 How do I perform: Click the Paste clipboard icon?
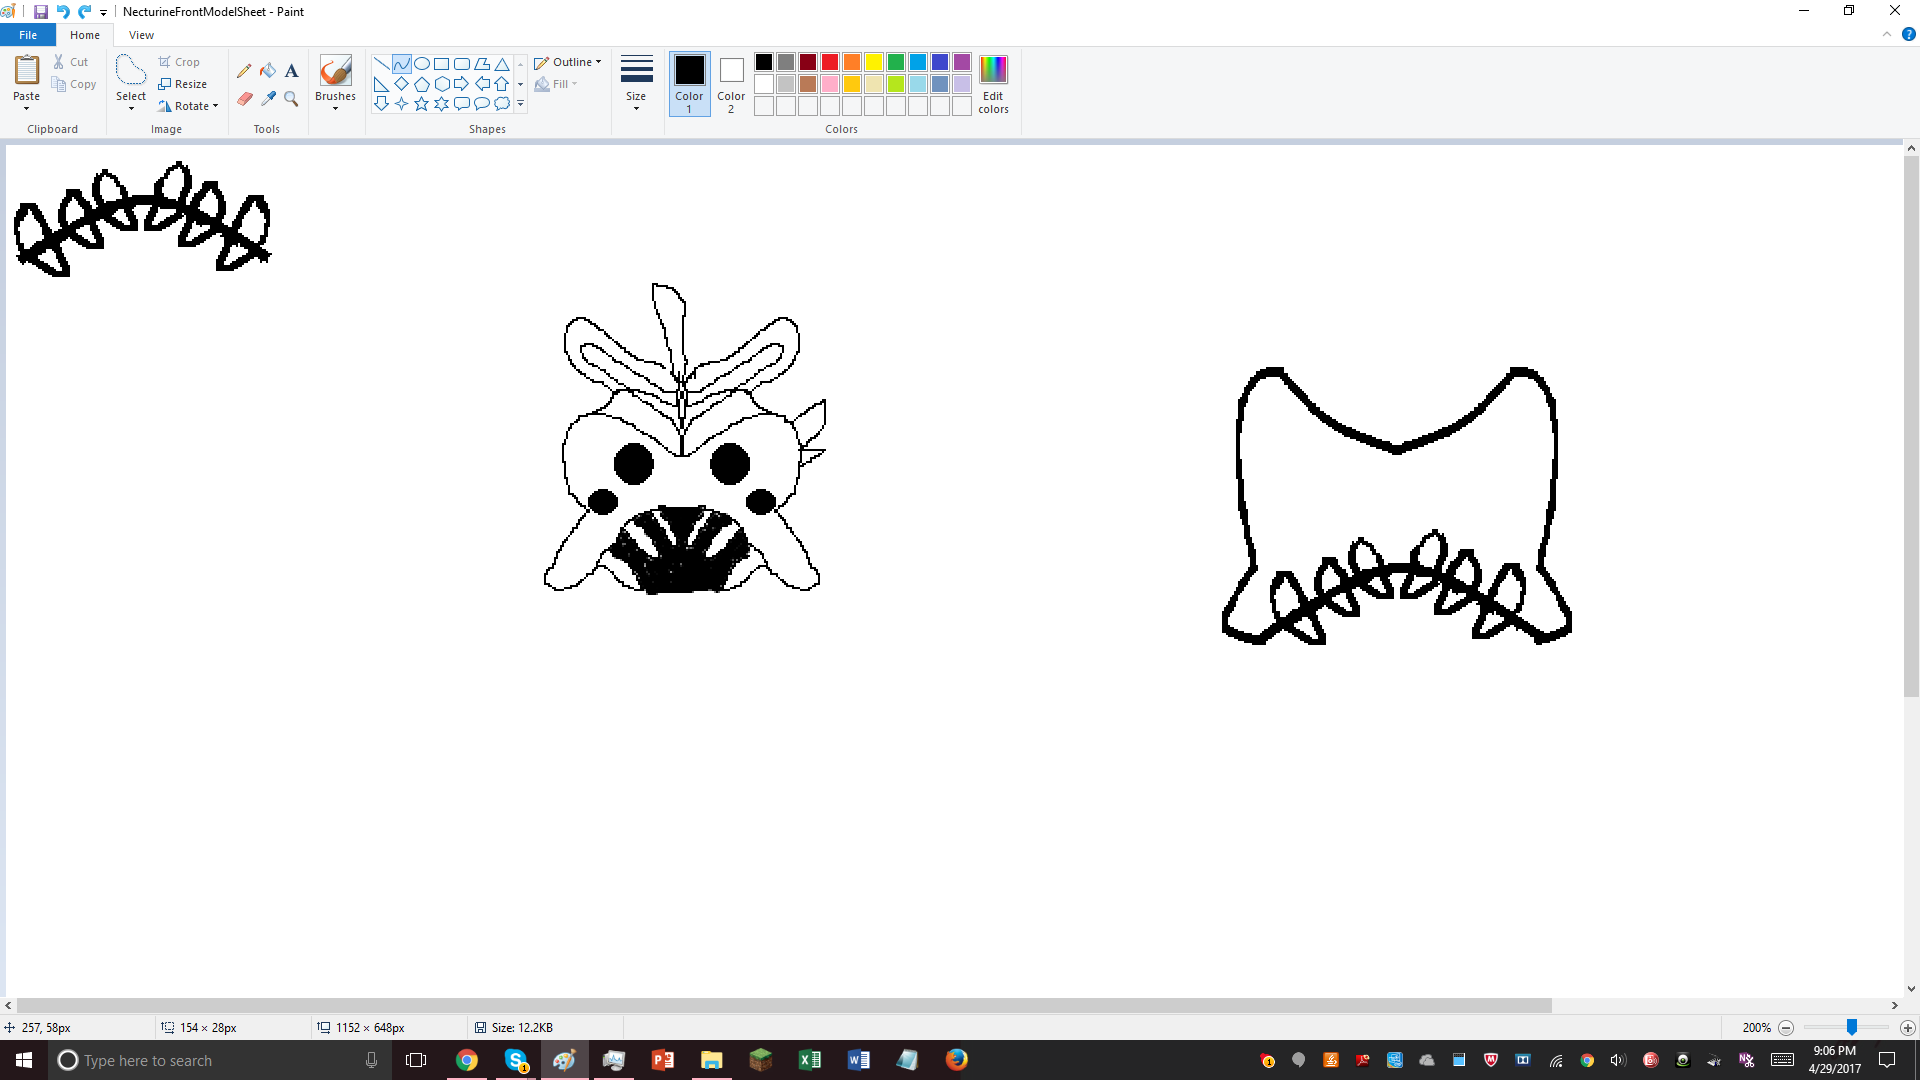coord(27,71)
